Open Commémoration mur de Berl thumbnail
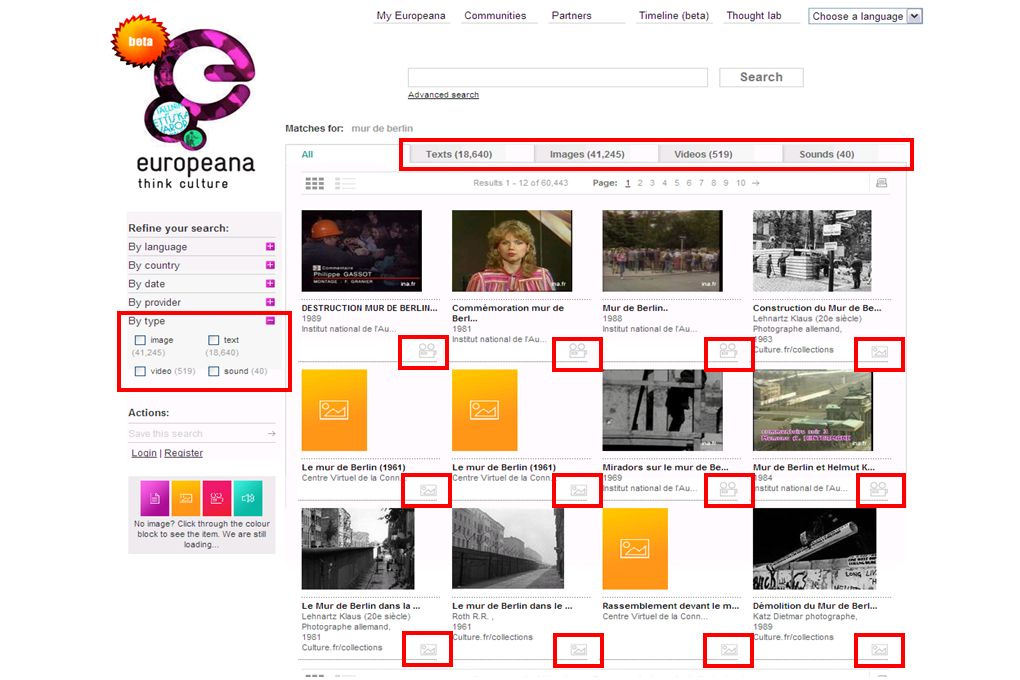The height and width of the screenshot is (680, 1020). (512, 251)
